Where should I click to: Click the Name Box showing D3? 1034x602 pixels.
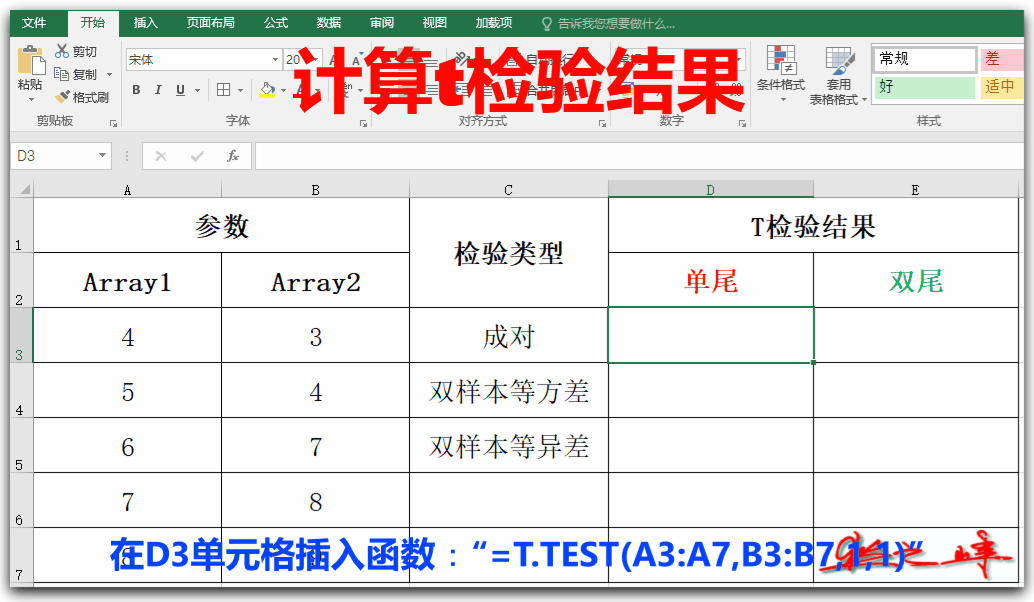point(54,156)
